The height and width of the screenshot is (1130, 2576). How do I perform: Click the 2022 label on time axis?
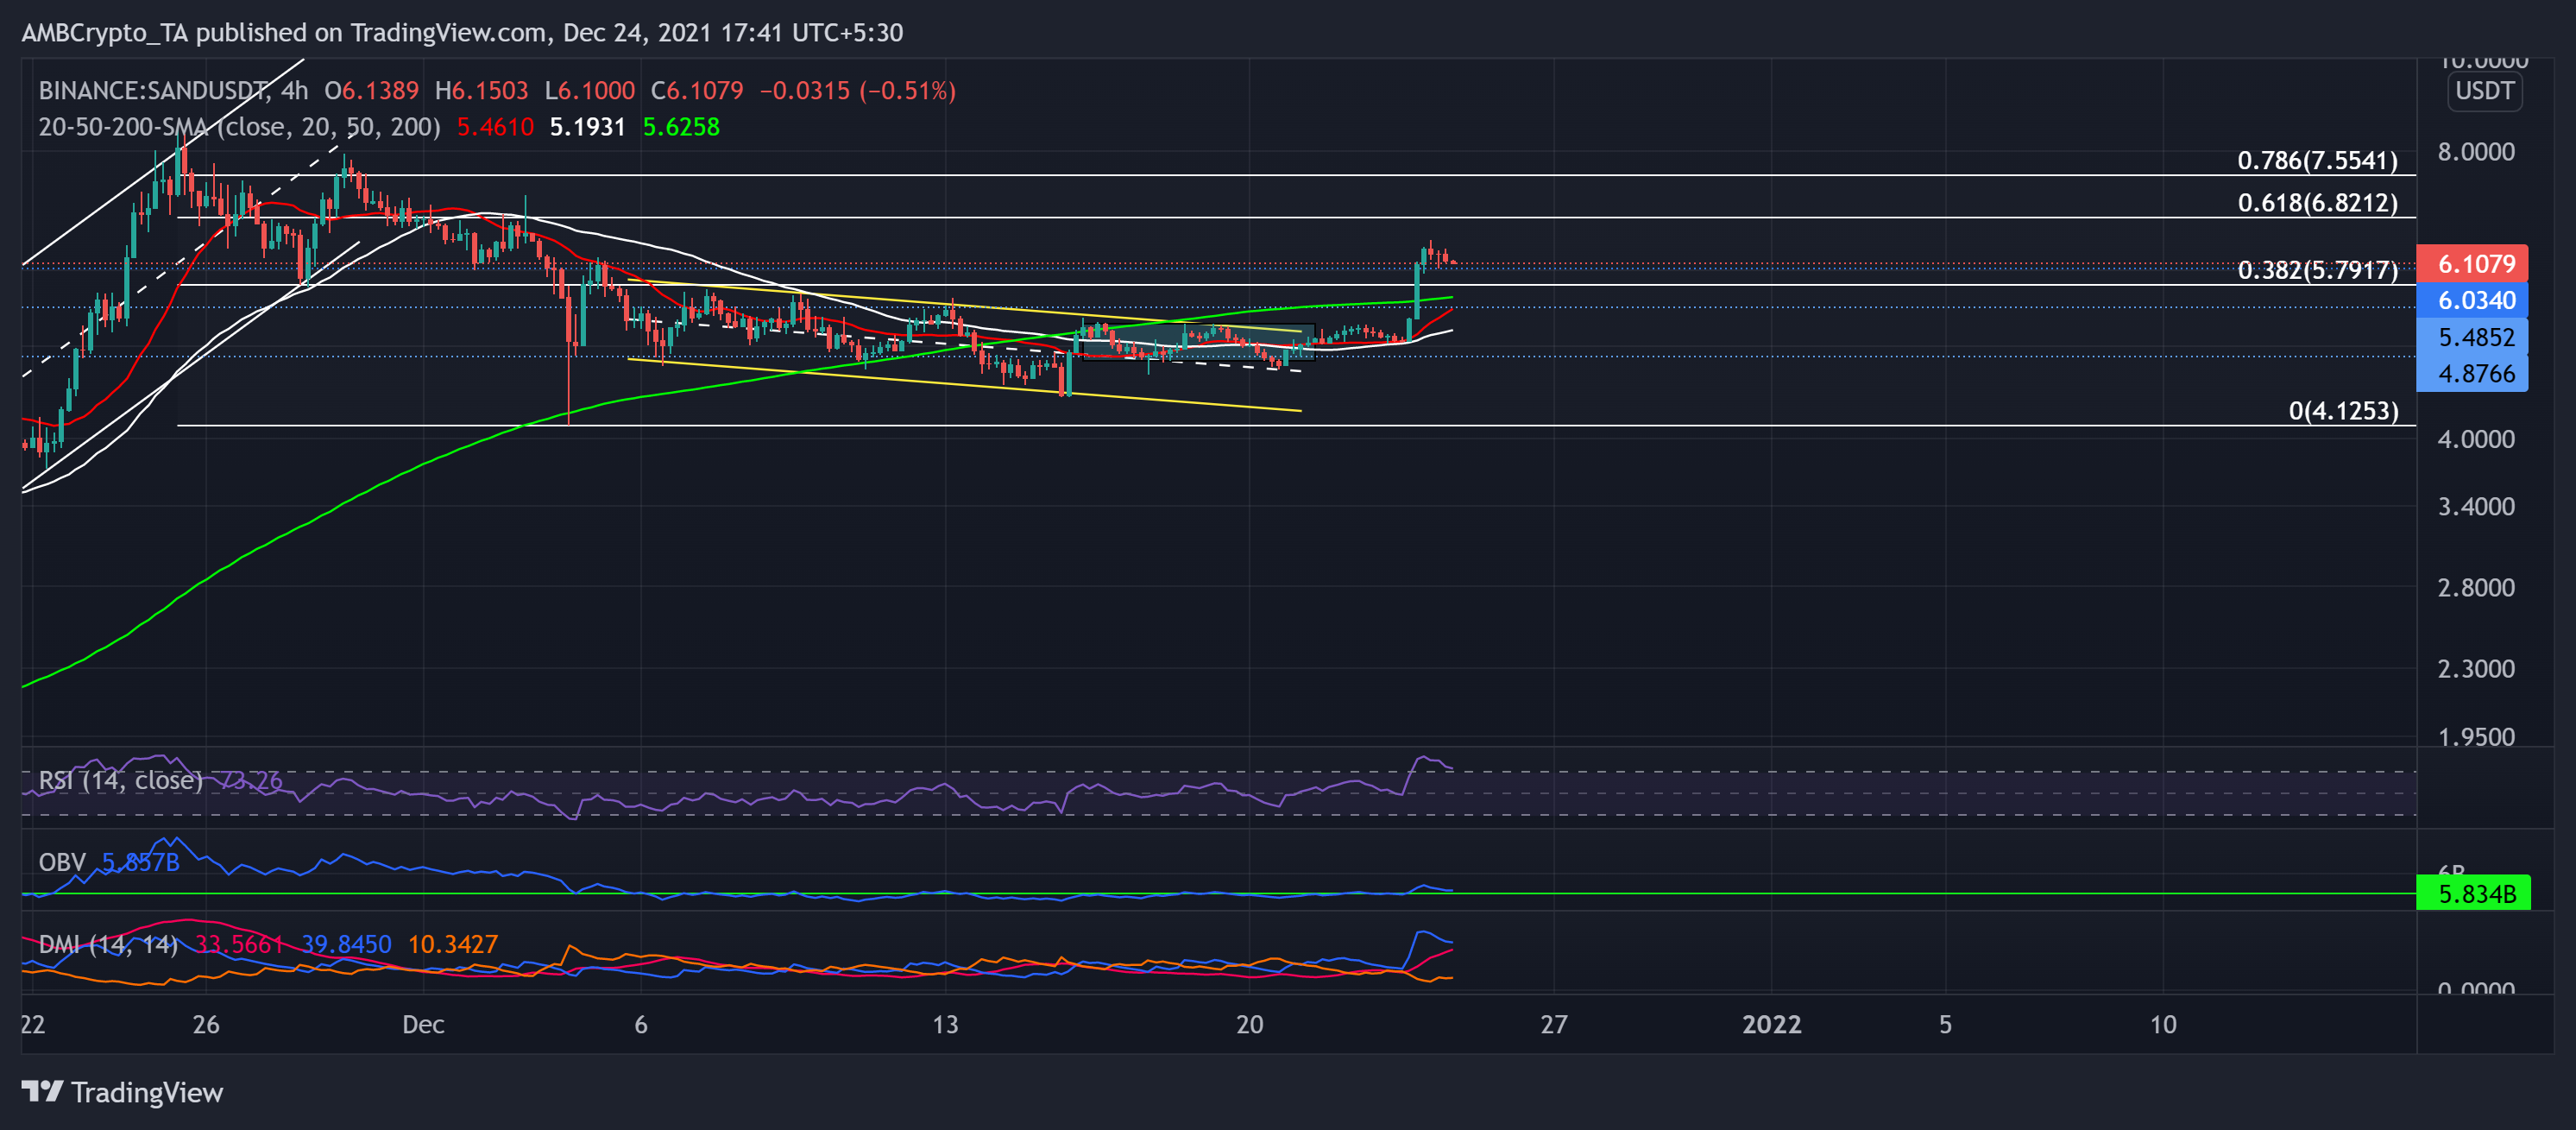[x=1771, y=1024]
